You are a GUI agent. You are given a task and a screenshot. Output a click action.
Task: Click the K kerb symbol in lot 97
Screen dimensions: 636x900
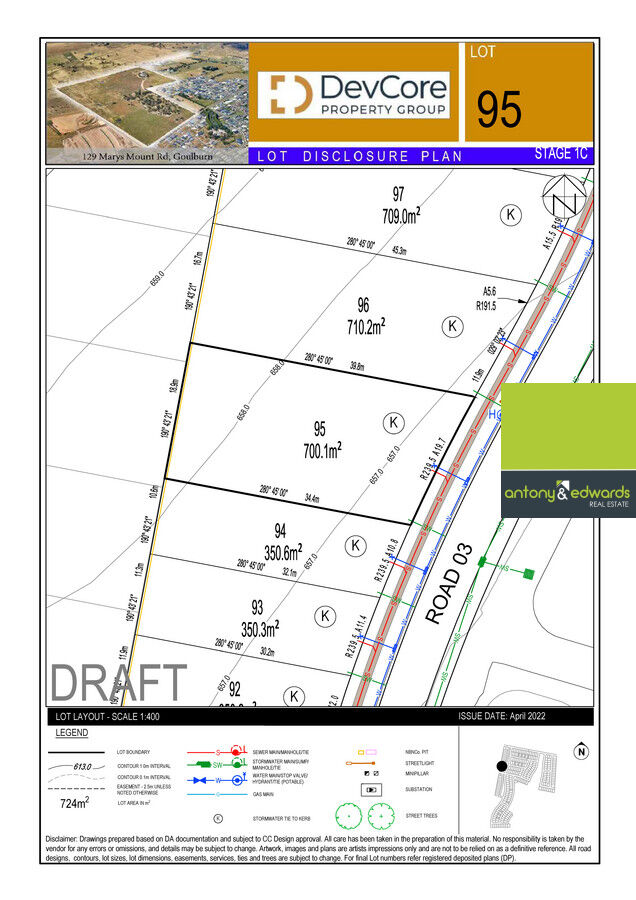[x=510, y=215]
